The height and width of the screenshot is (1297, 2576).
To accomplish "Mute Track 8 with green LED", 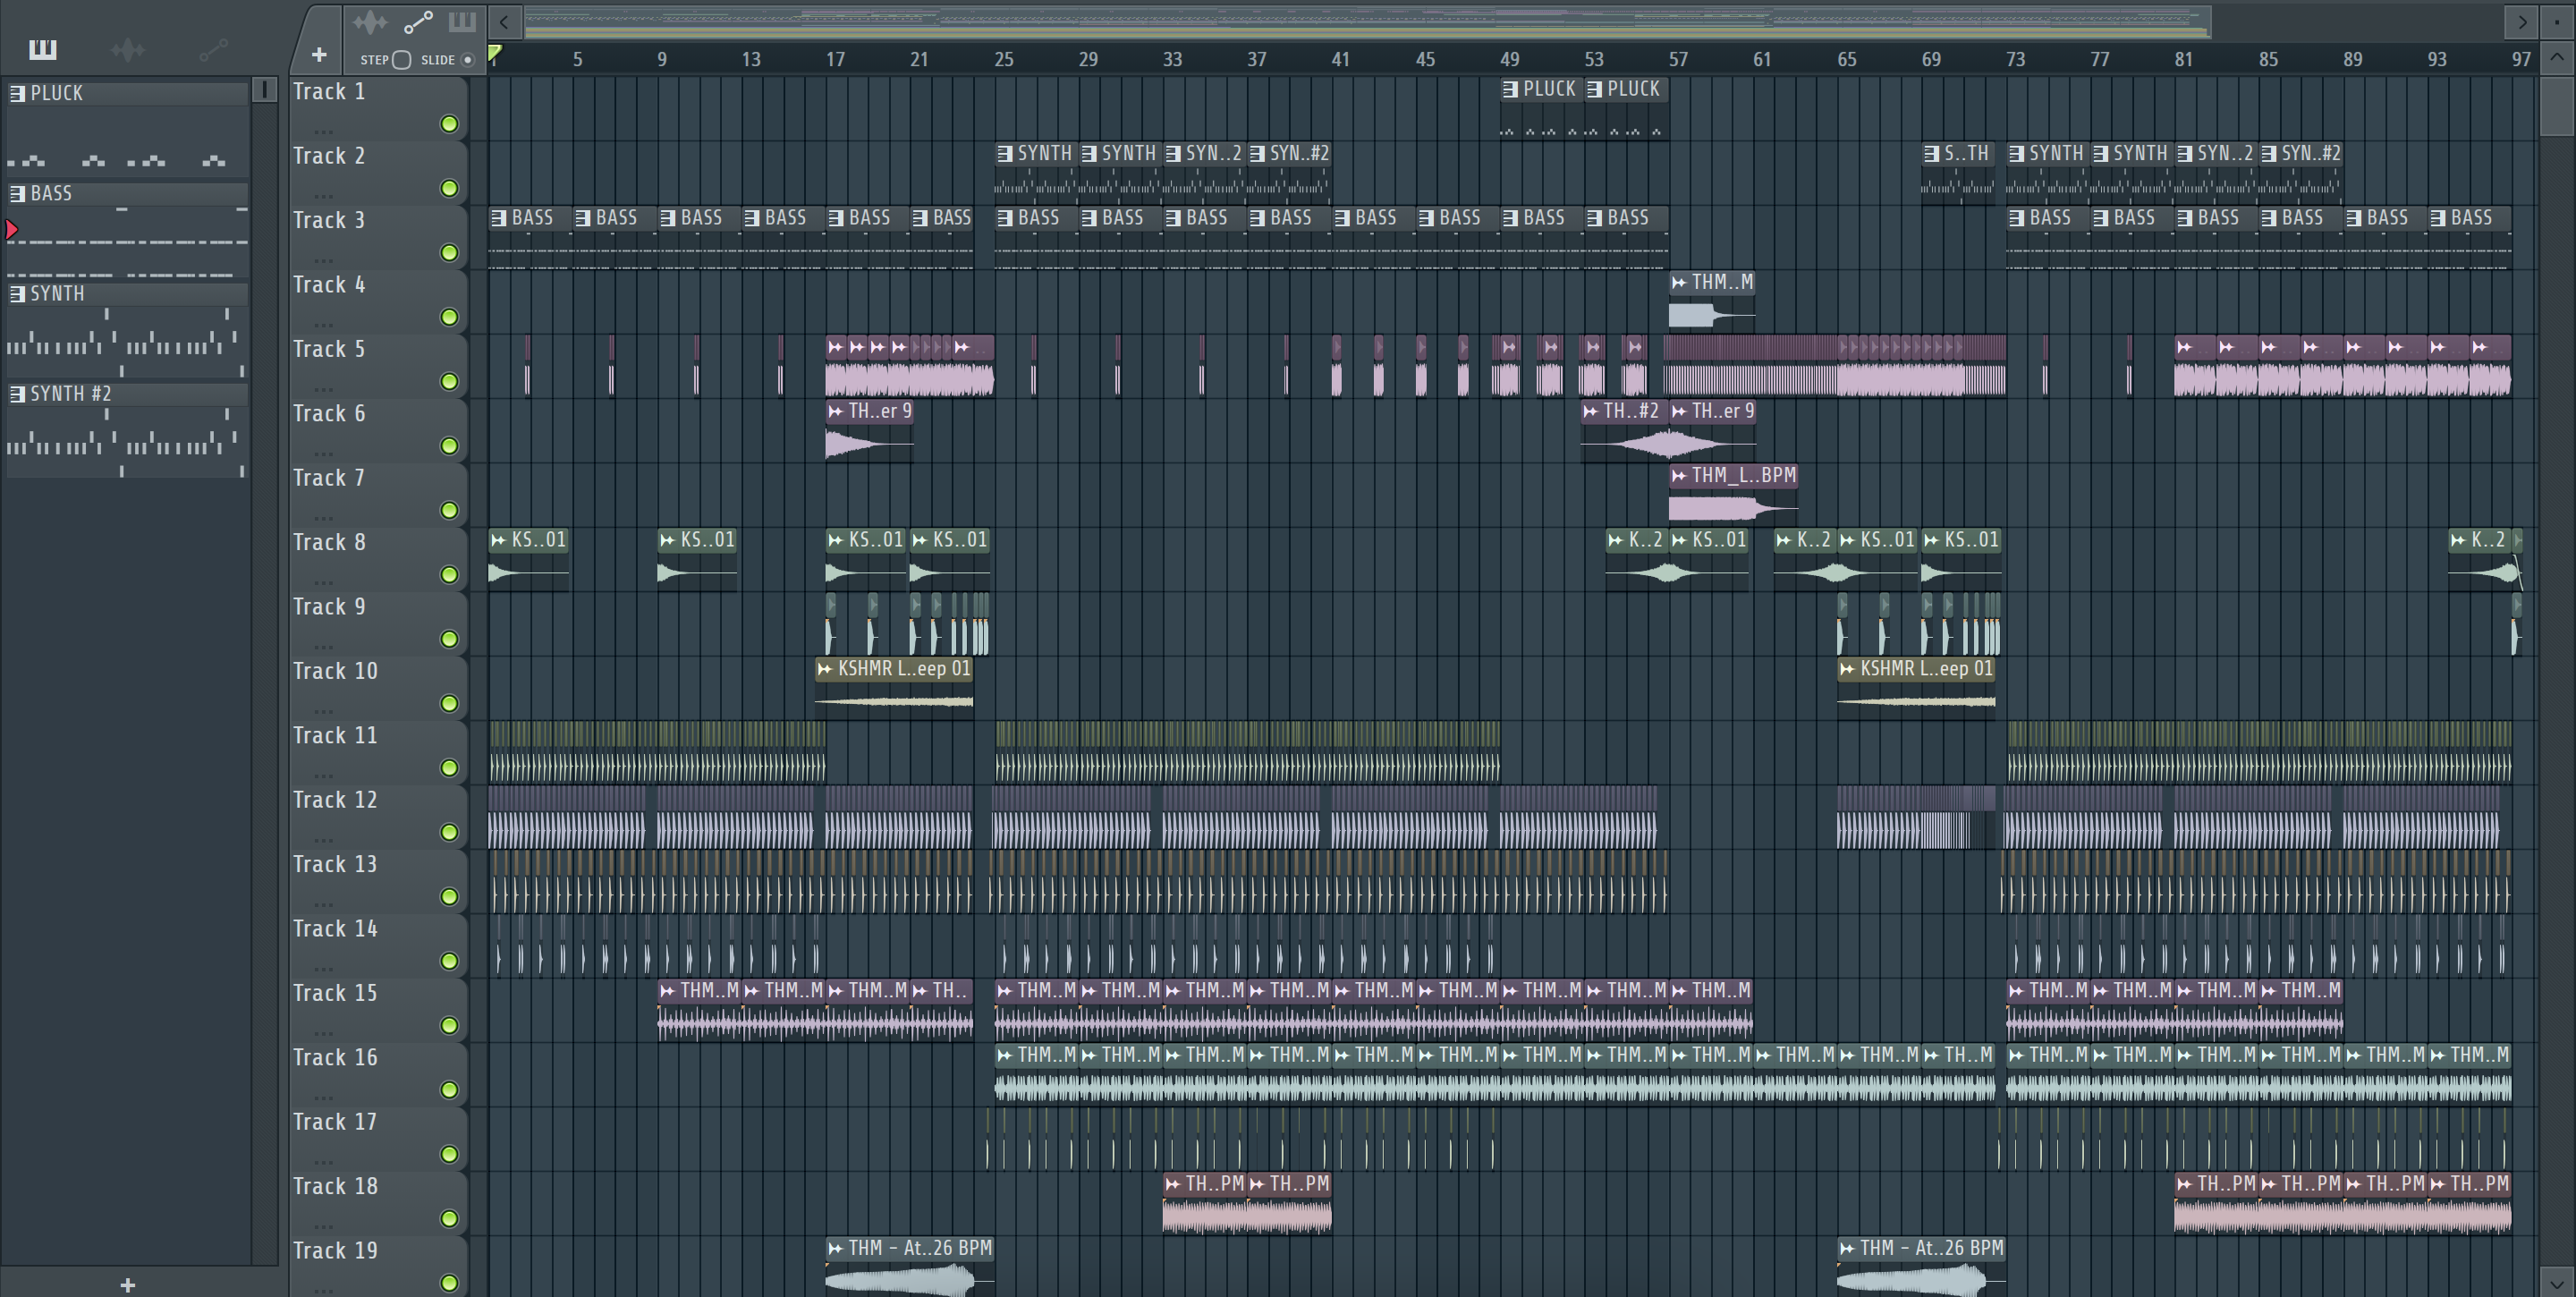I will coord(449,574).
